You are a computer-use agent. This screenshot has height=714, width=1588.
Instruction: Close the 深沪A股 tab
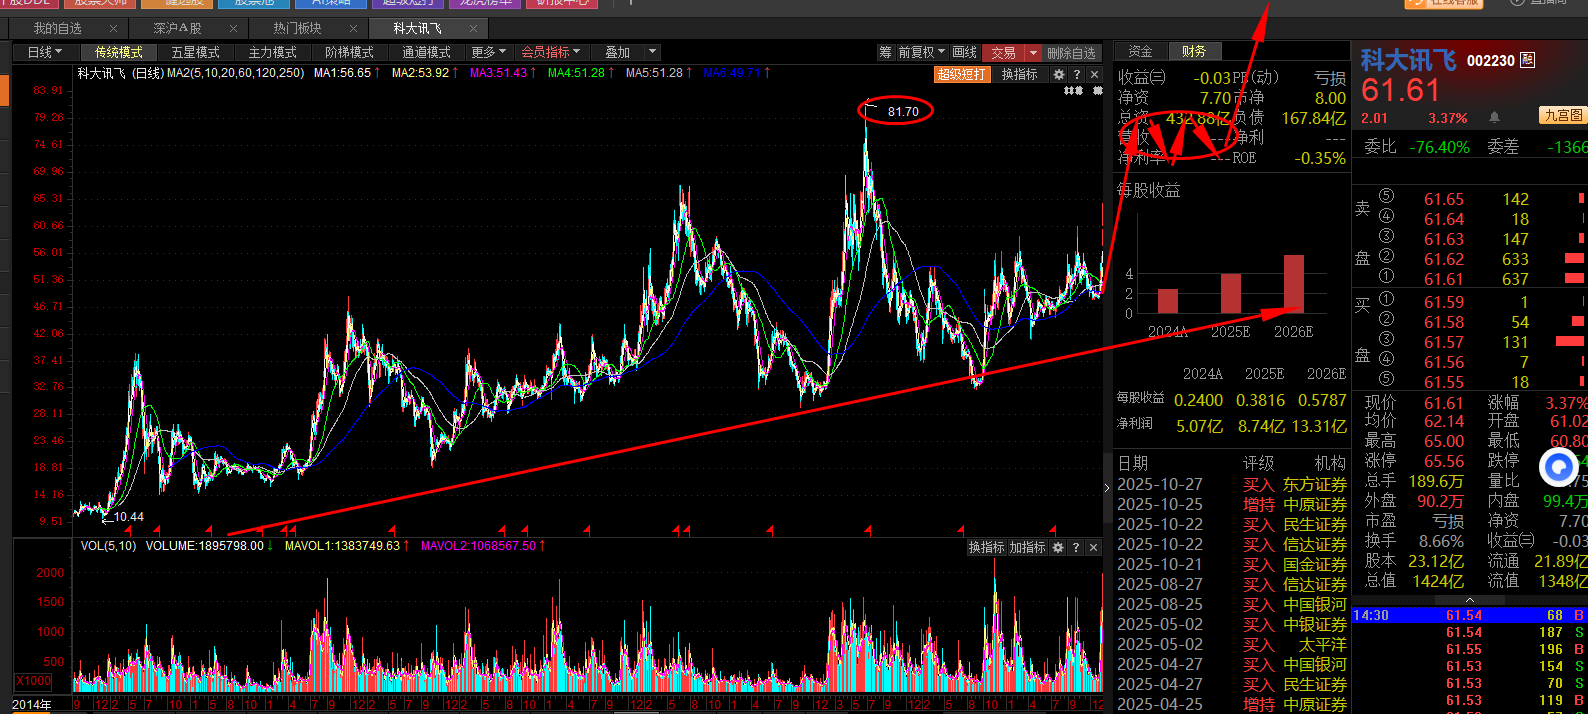pos(233,29)
